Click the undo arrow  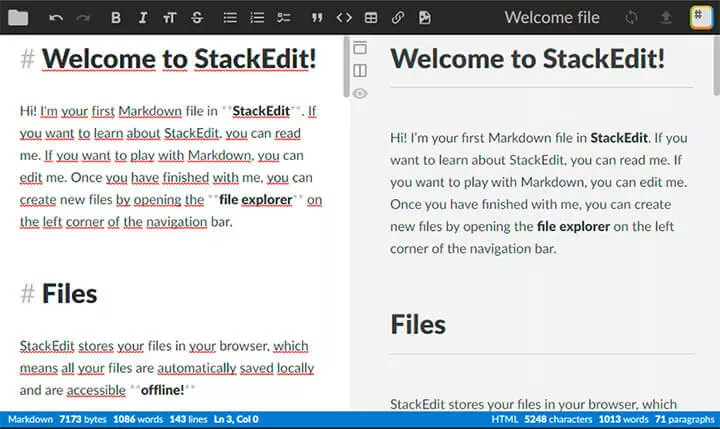coord(56,18)
